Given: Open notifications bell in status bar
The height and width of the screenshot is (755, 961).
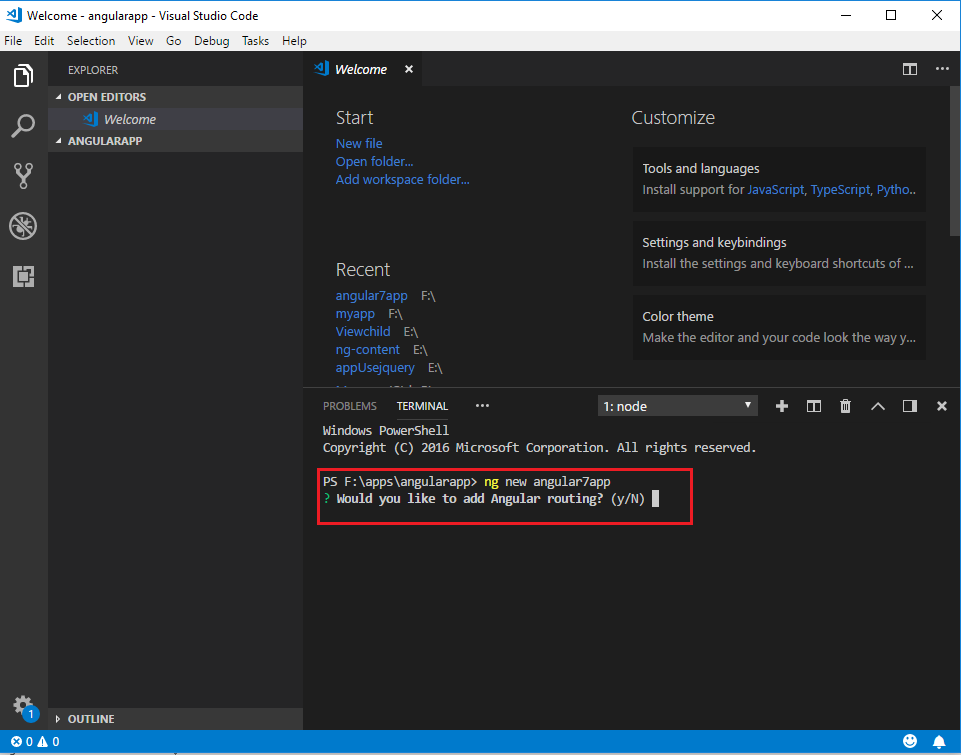Looking at the screenshot, I should (939, 742).
